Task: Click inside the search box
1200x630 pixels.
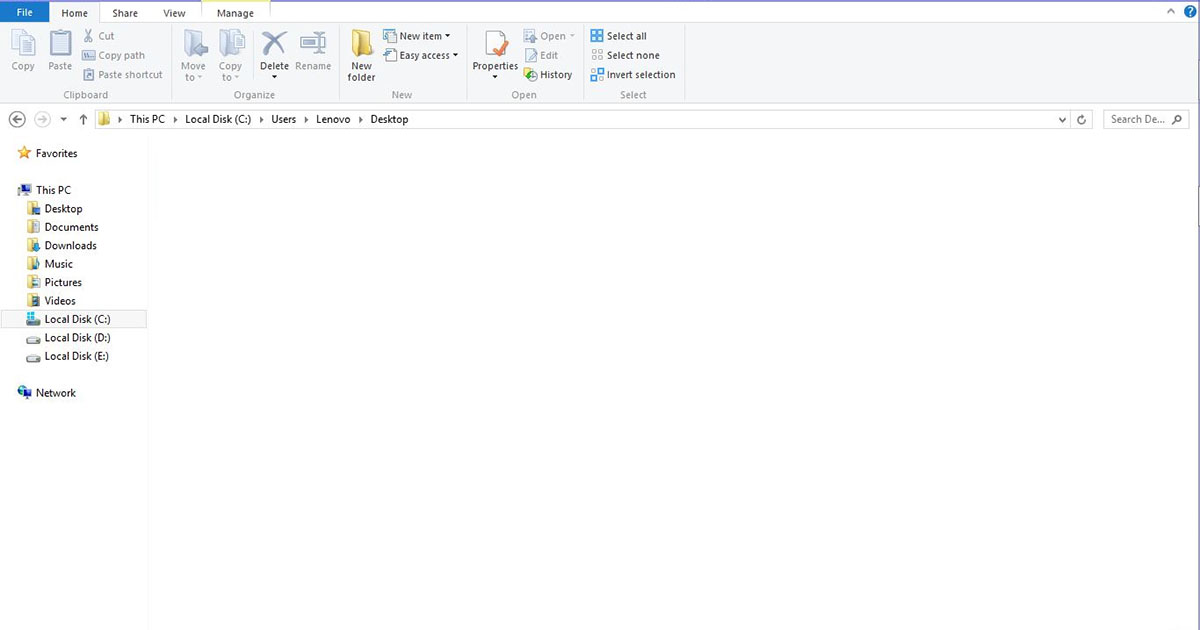Action: point(1140,119)
